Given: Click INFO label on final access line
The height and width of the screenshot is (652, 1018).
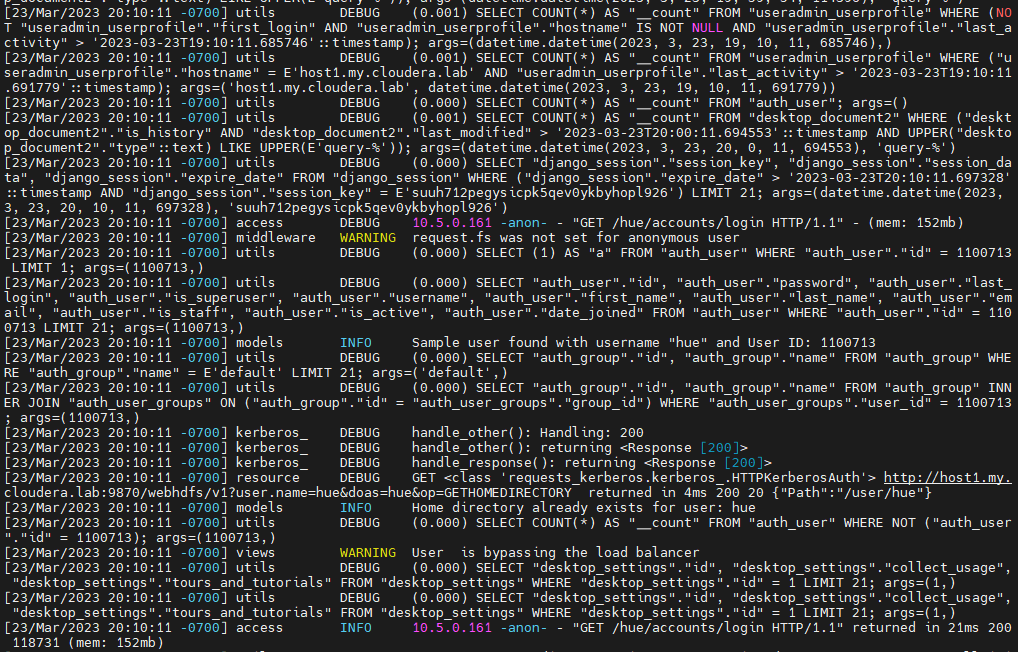Looking at the screenshot, I should pyautogui.click(x=356, y=628).
